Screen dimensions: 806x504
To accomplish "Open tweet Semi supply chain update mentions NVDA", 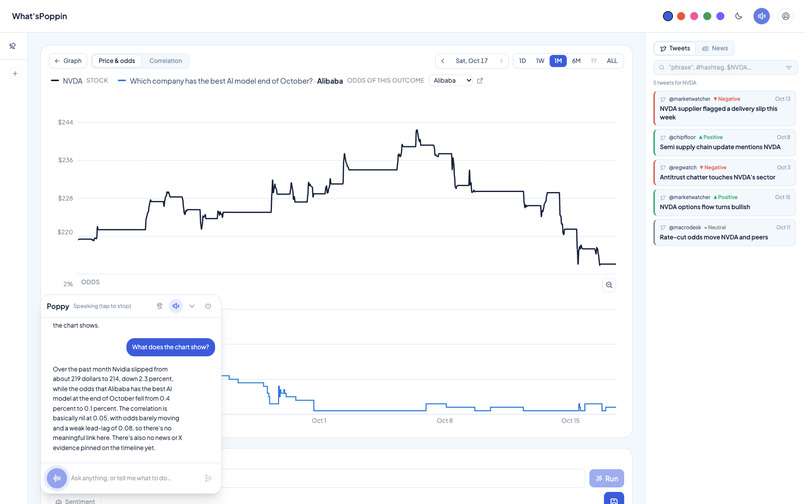I will (725, 142).
